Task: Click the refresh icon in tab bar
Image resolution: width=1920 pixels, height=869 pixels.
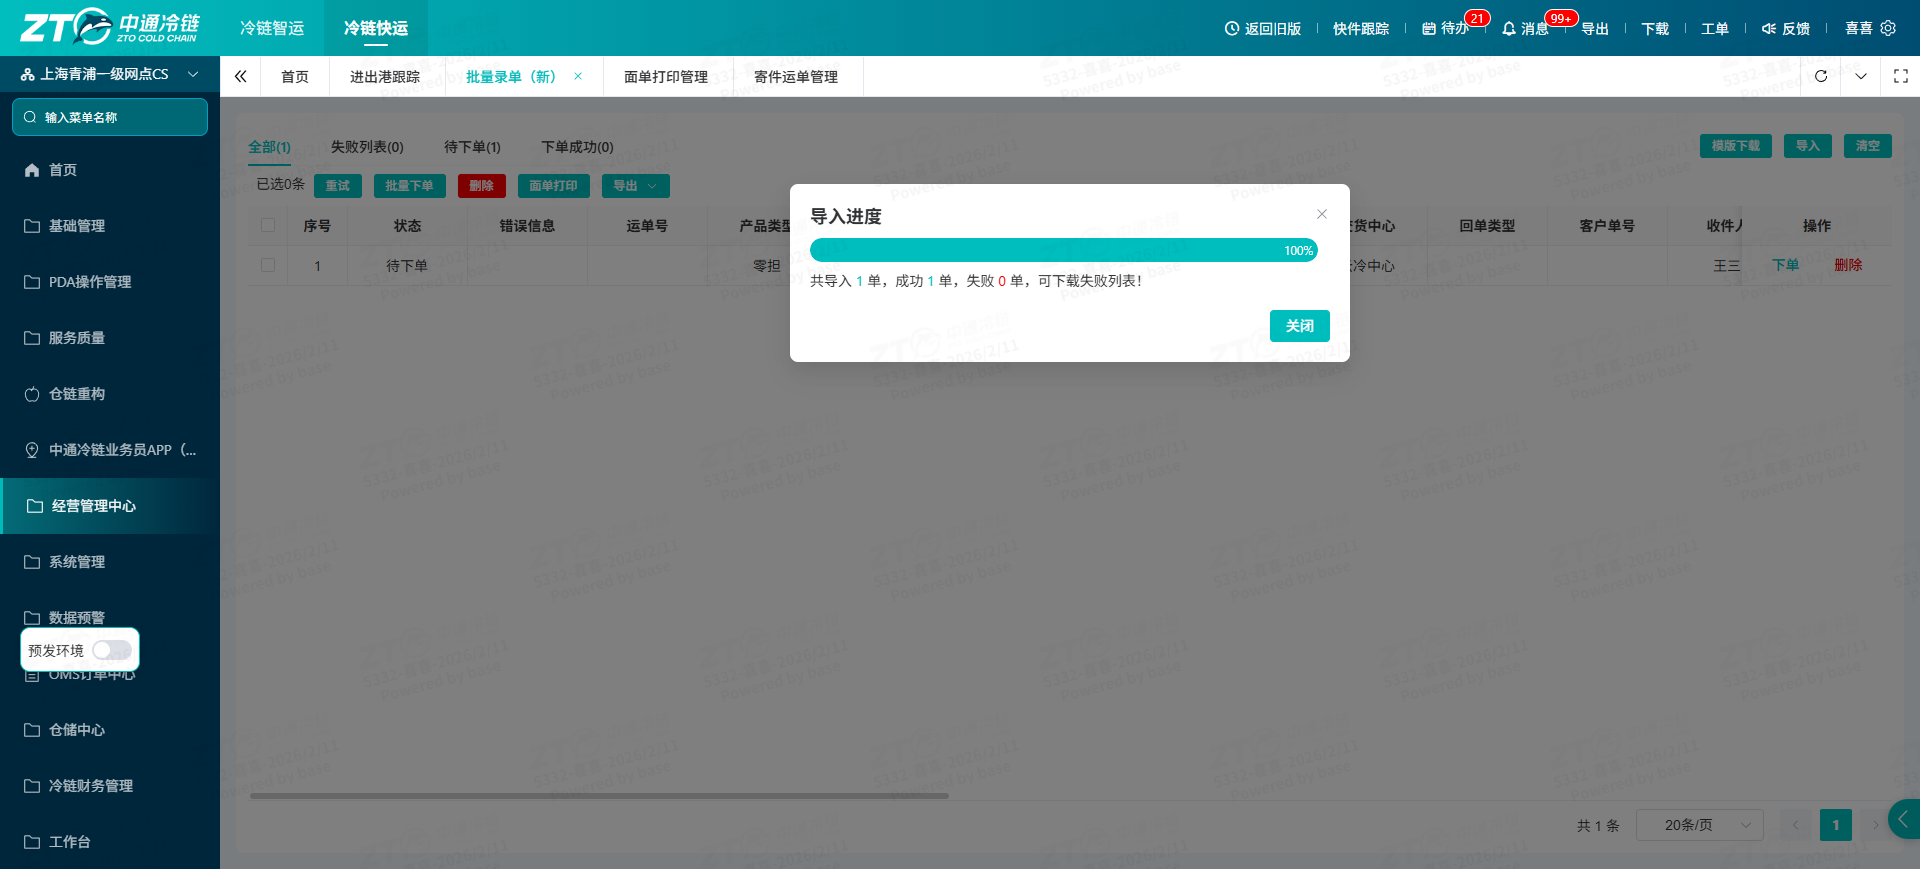Action: (x=1821, y=76)
